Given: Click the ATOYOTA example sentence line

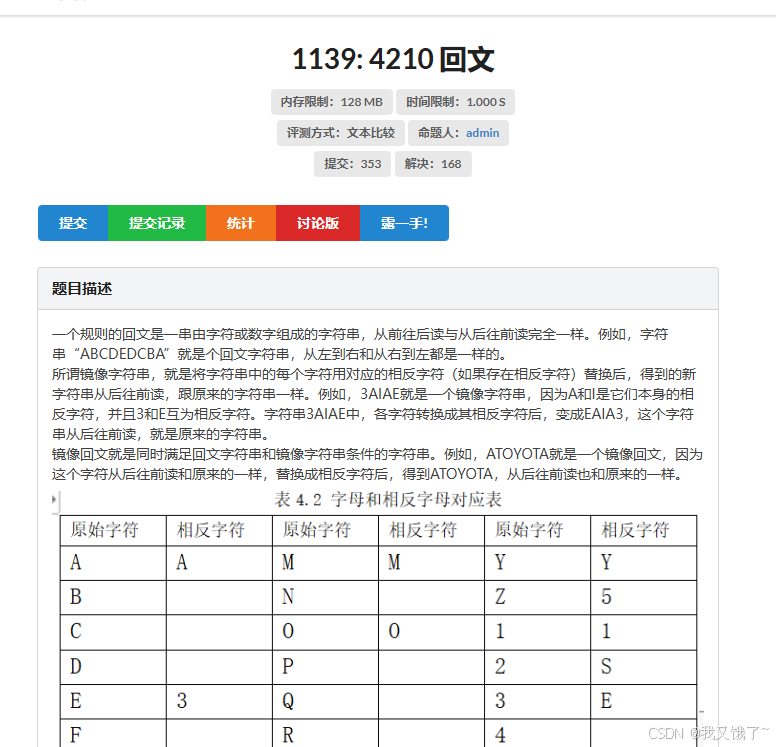Looking at the screenshot, I should (377, 454).
